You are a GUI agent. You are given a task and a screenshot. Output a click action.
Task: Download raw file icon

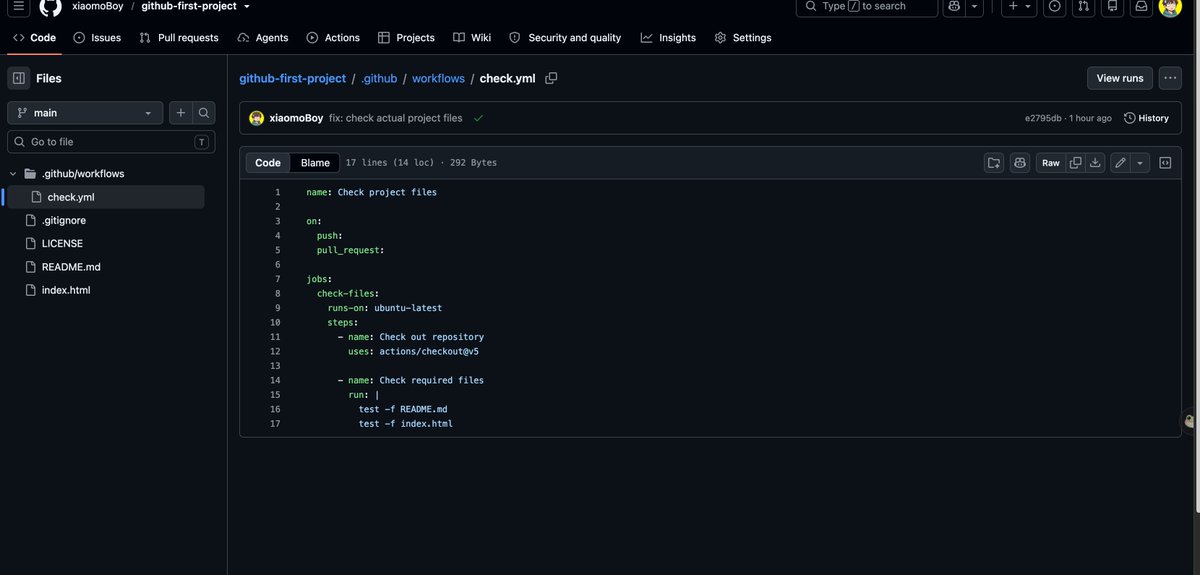[x=1095, y=163]
